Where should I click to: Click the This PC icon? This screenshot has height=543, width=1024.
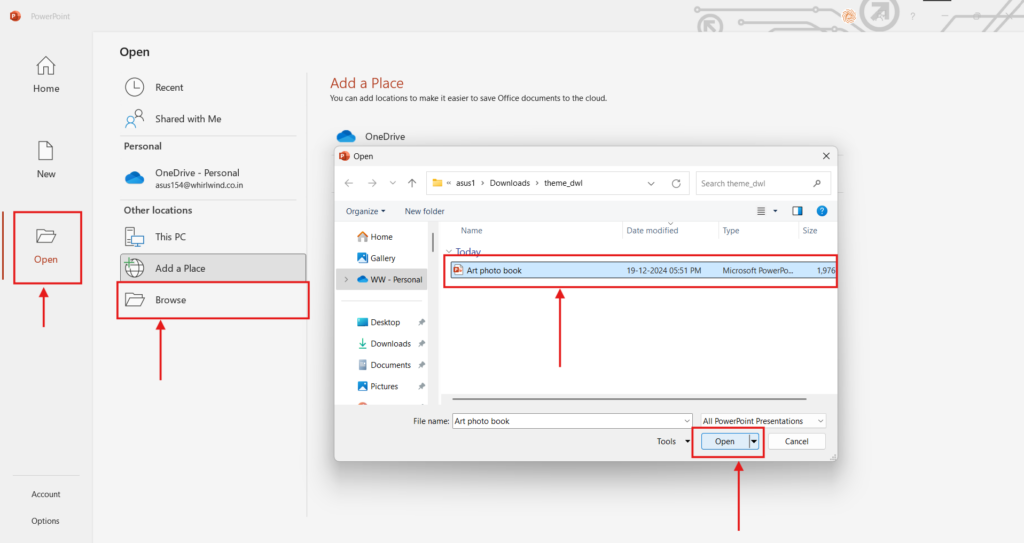[x=134, y=237]
